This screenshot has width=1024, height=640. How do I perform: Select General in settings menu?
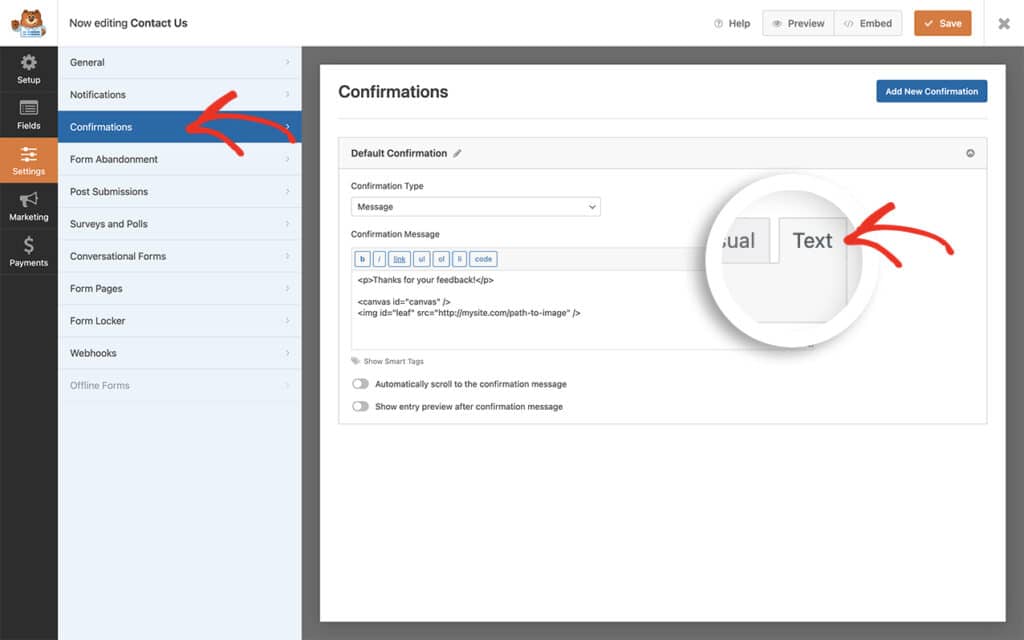pos(180,62)
